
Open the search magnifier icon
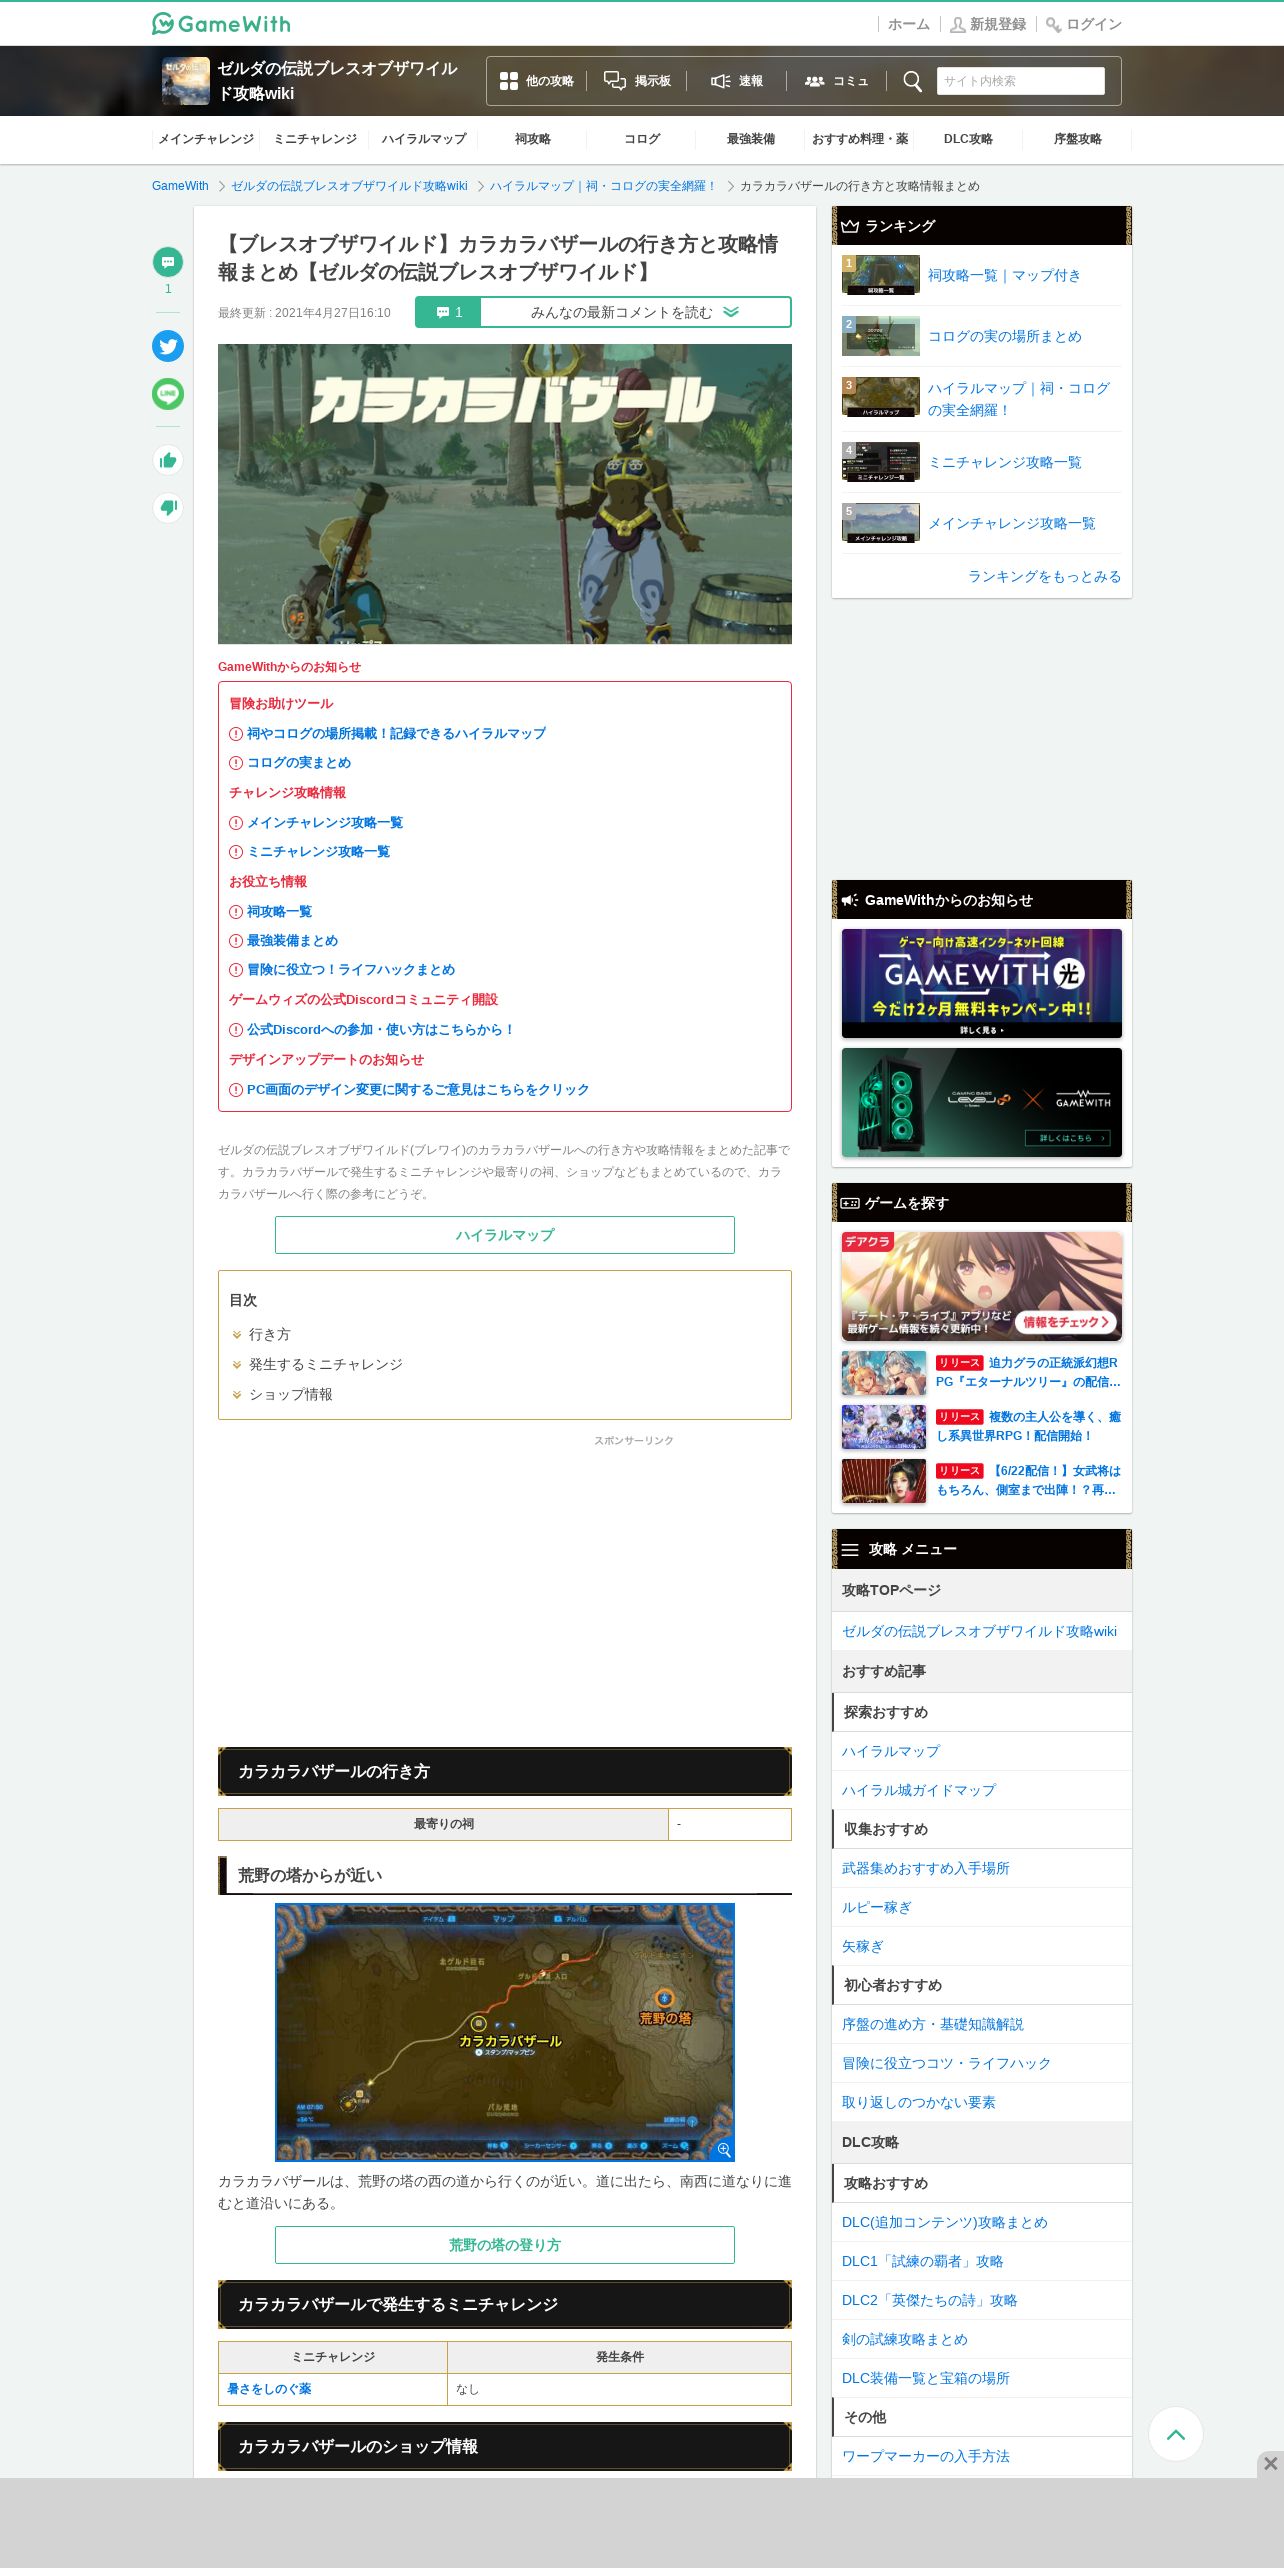click(x=912, y=81)
